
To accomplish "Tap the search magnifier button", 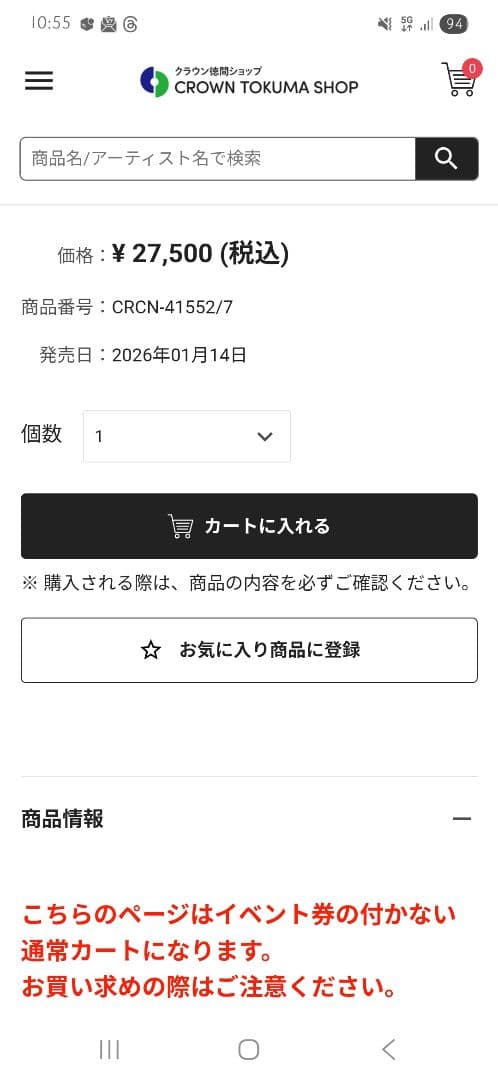I will point(446,158).
